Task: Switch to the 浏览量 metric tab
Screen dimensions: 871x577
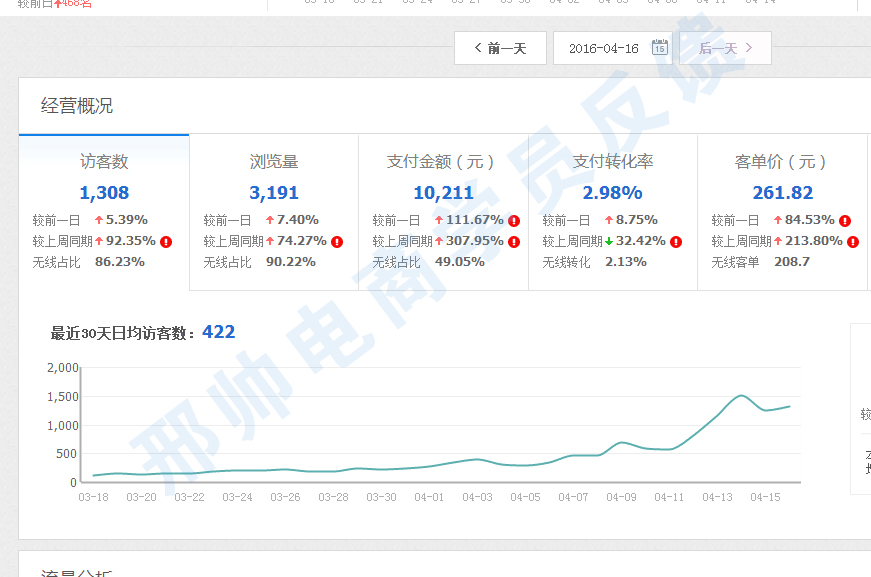Action: 274,162
